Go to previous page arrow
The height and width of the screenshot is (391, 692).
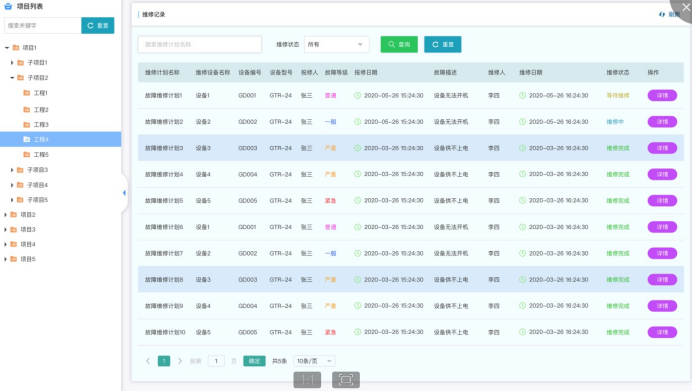(x=148, y=361)
